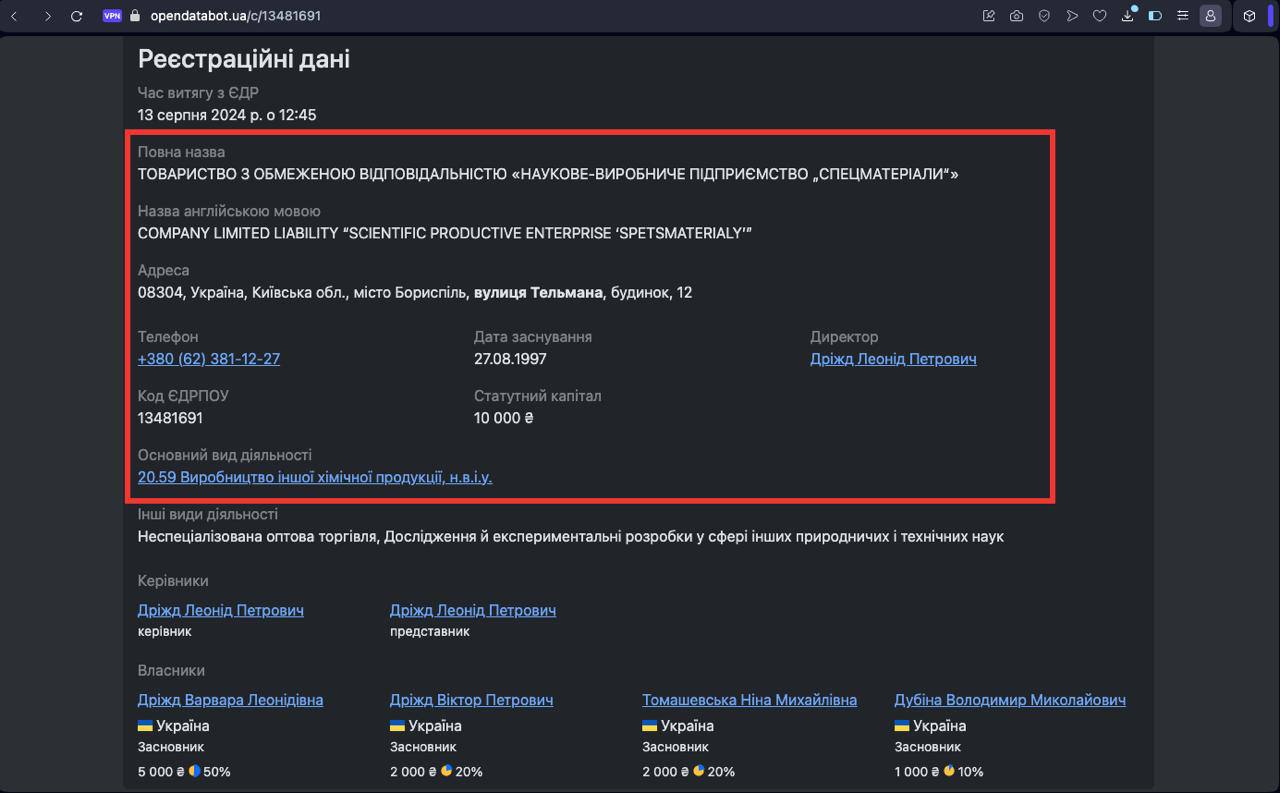Viewport: 1280px width, 793px height.
Task: Take a snapshot with the camera icon
Action: point(1016,16)
